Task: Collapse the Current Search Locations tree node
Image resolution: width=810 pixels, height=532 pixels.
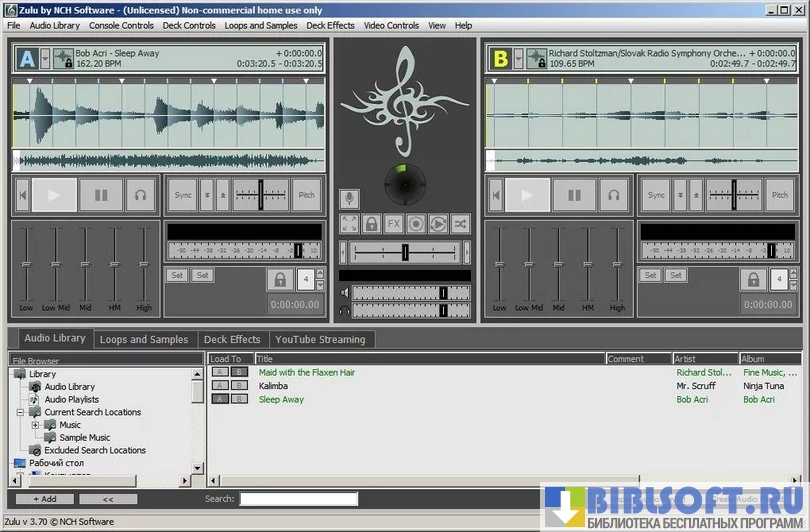Action: pyautogui.click(x=21, y=412)
